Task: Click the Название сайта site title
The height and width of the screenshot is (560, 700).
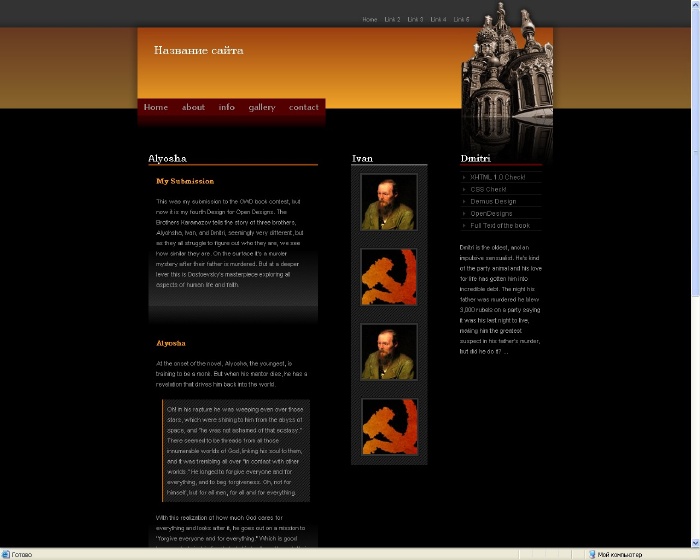Action: (199, 50)
